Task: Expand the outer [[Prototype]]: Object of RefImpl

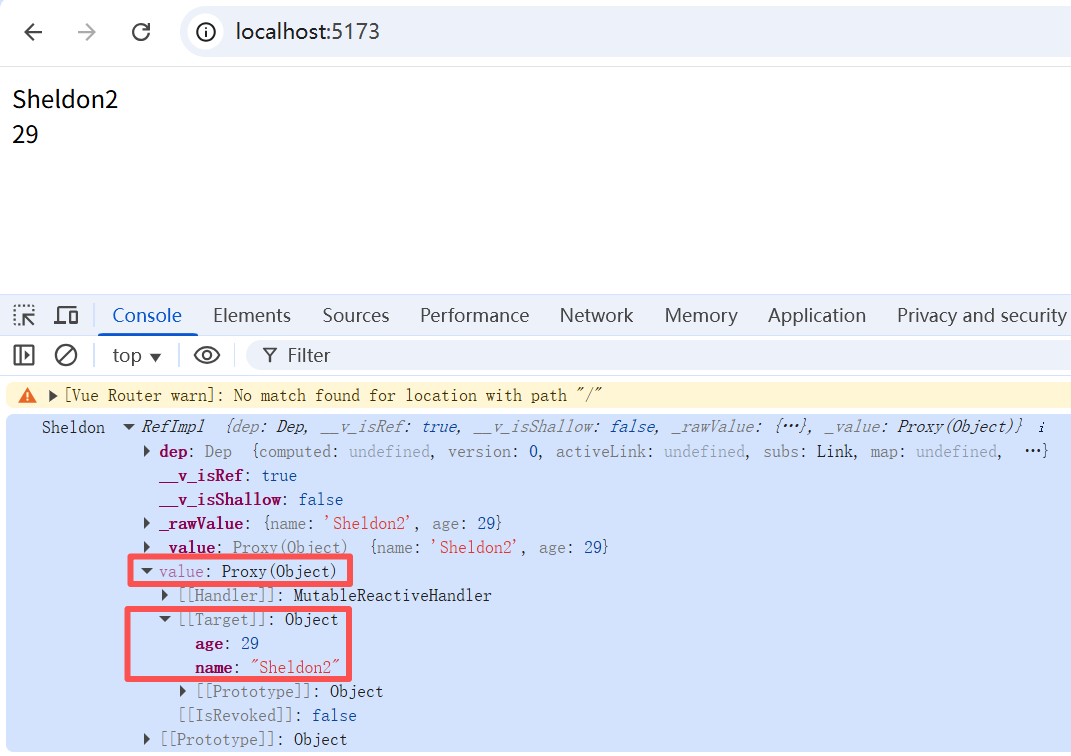Action: (146, 739)
